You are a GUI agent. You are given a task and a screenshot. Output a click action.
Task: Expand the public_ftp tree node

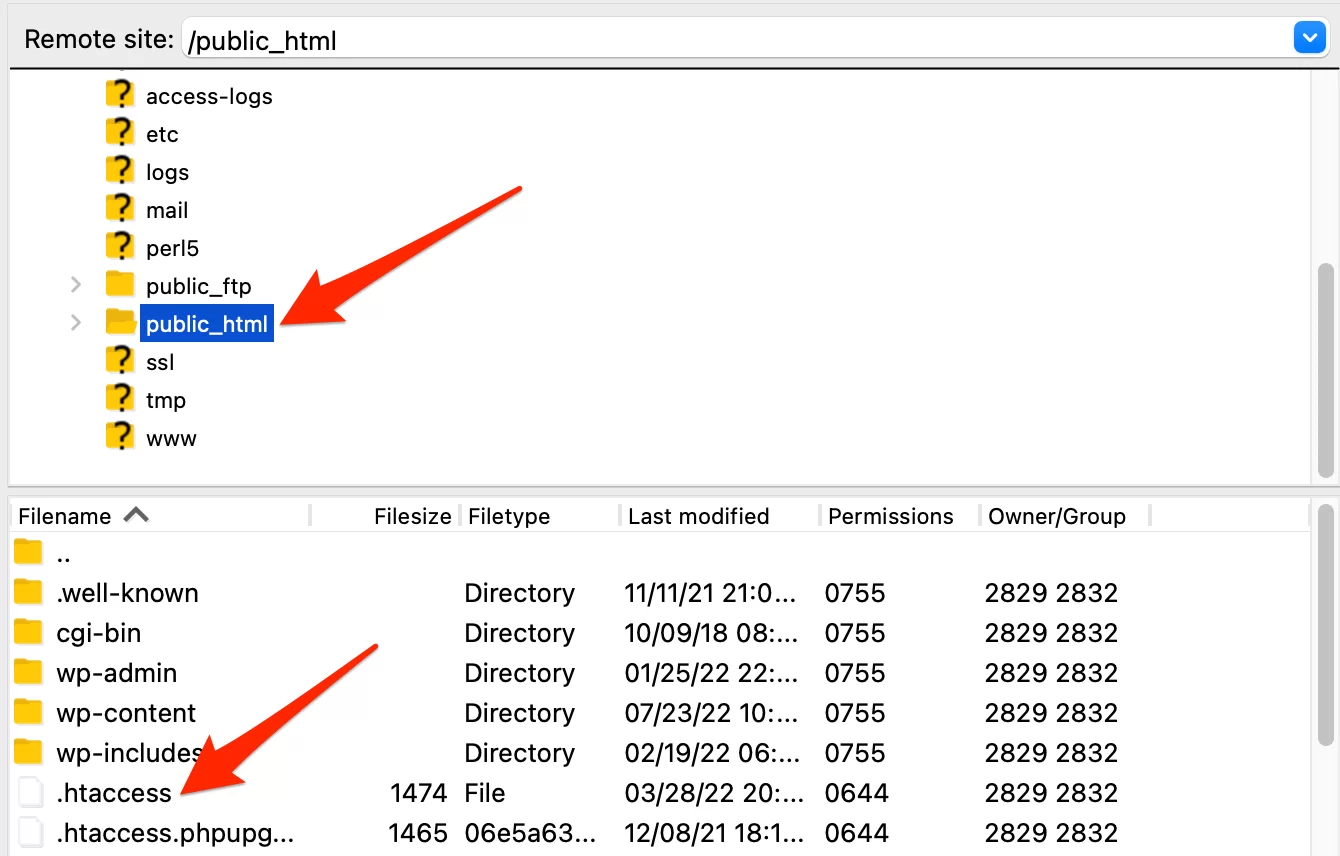point(76,285)
